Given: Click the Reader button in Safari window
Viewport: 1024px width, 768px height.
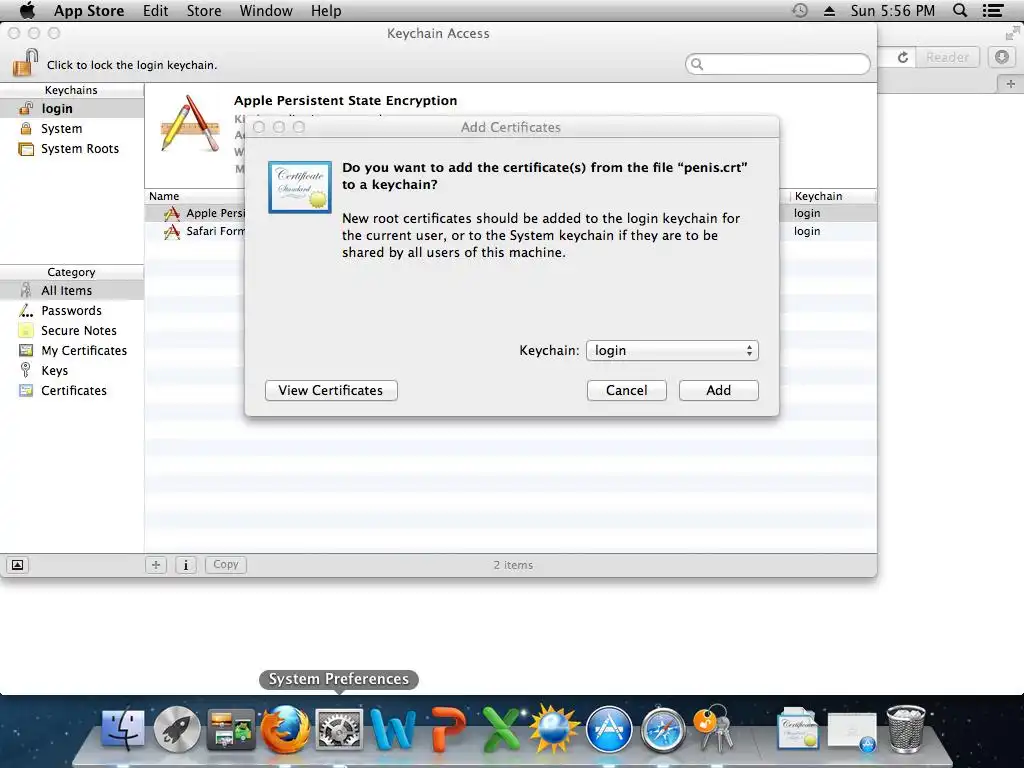Looking at the screenshot, I should (x=947, y=57).
